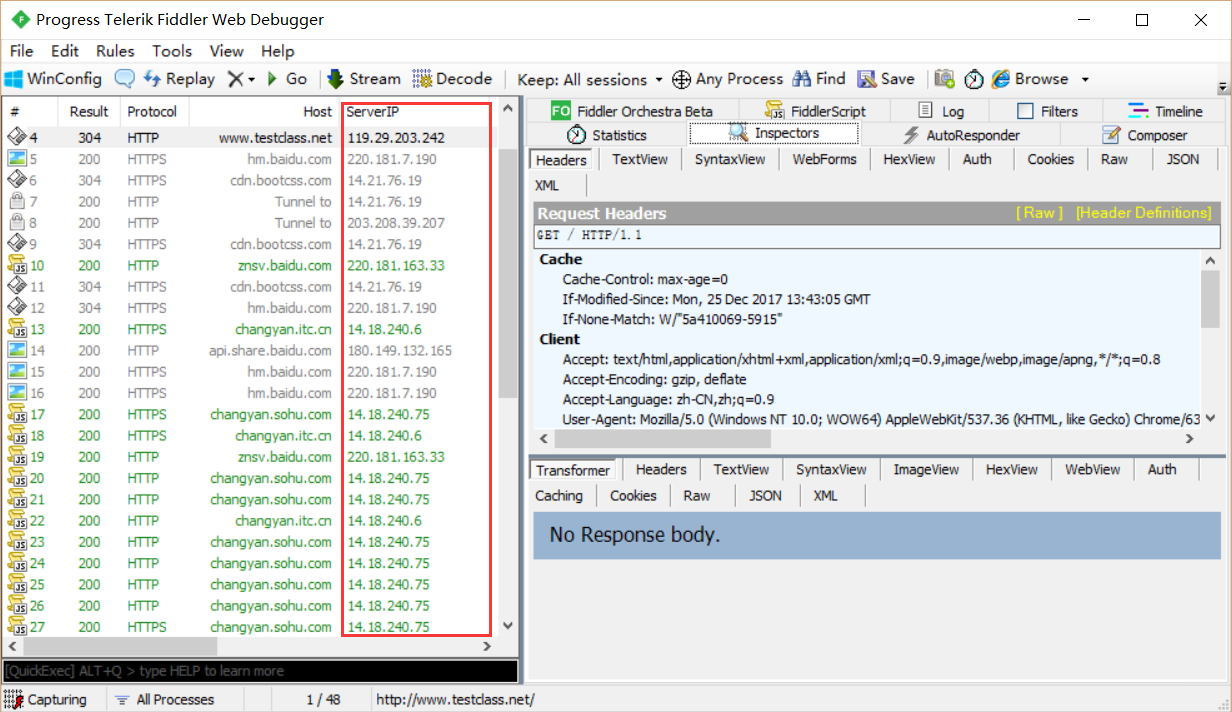Switch to the Statistics tab
This screenshot has height=712, width=1232.
tap(607, 135)
